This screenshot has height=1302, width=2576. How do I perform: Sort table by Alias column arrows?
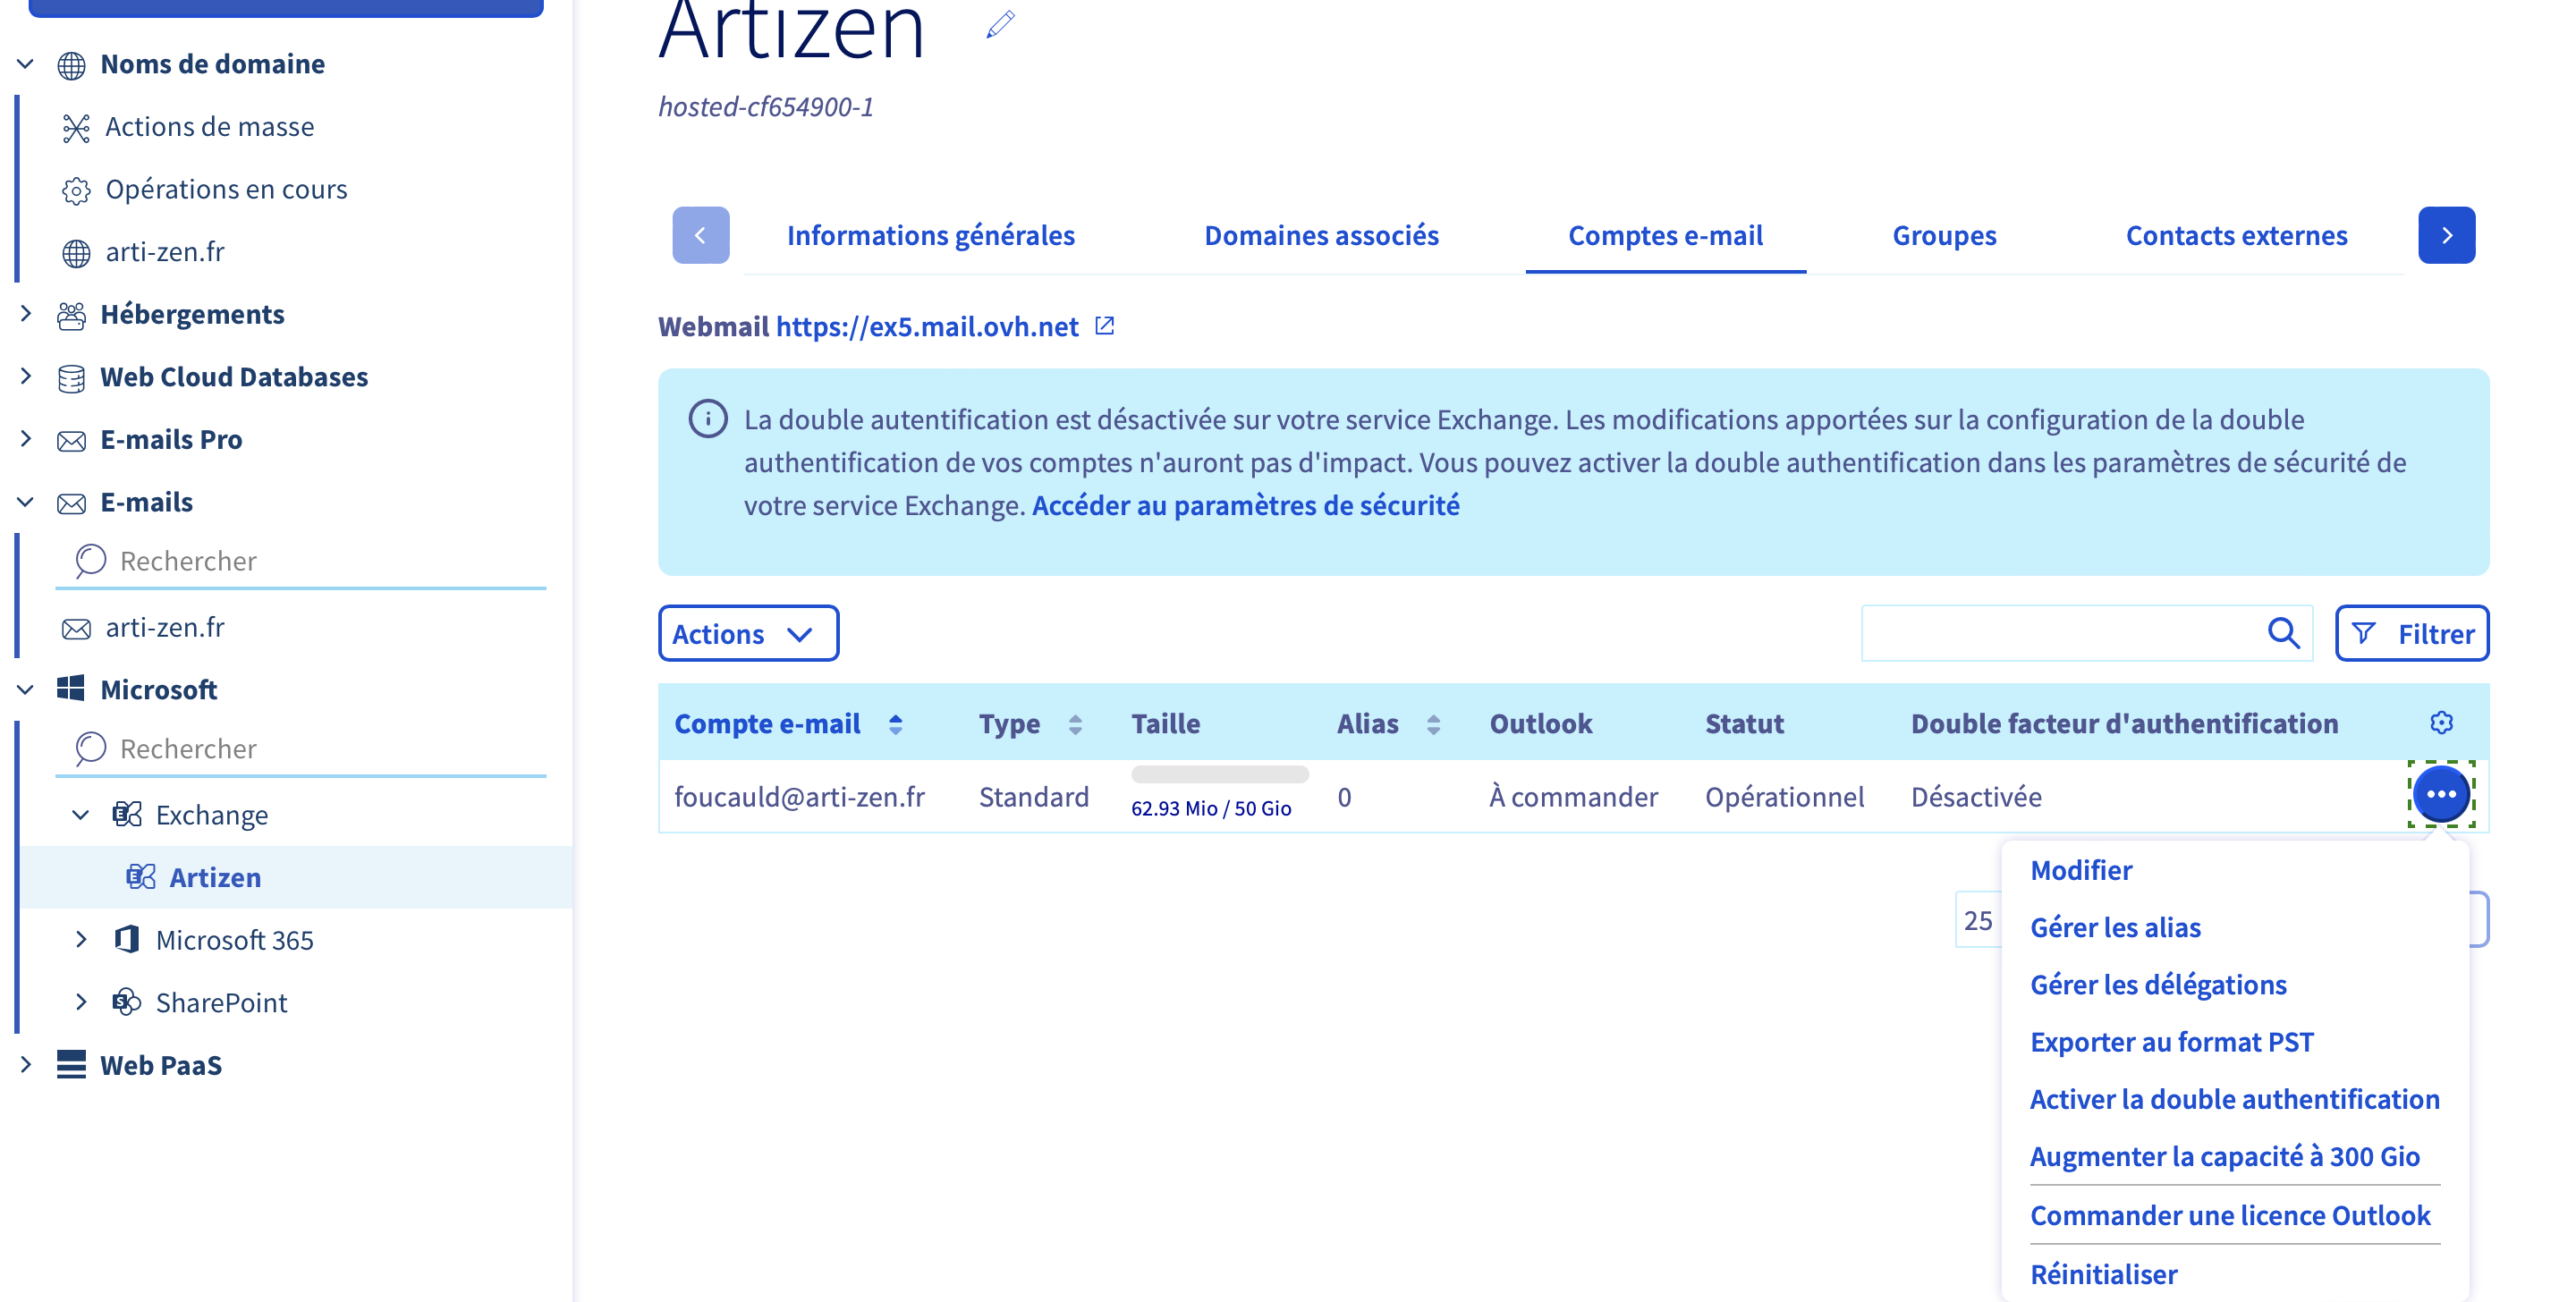pyautogui.click(x=1433, y=724)
